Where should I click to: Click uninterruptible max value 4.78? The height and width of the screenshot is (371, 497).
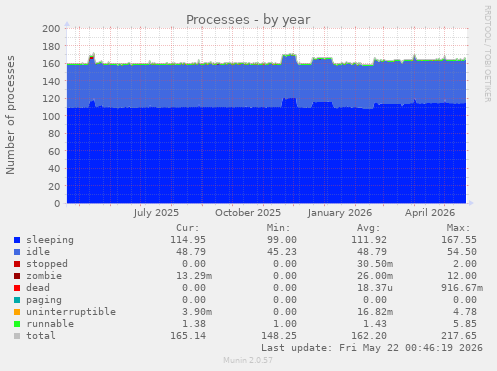click(465, 312)
